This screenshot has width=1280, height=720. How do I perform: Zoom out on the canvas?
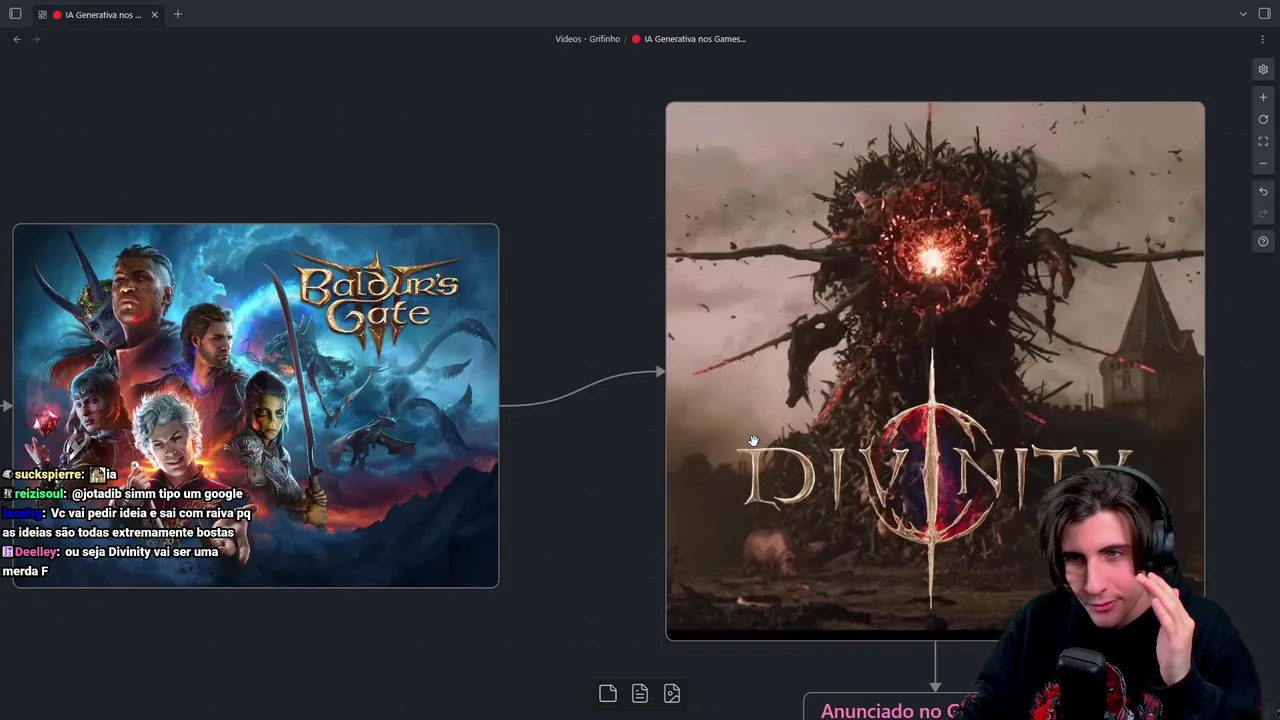point(1263,163)
